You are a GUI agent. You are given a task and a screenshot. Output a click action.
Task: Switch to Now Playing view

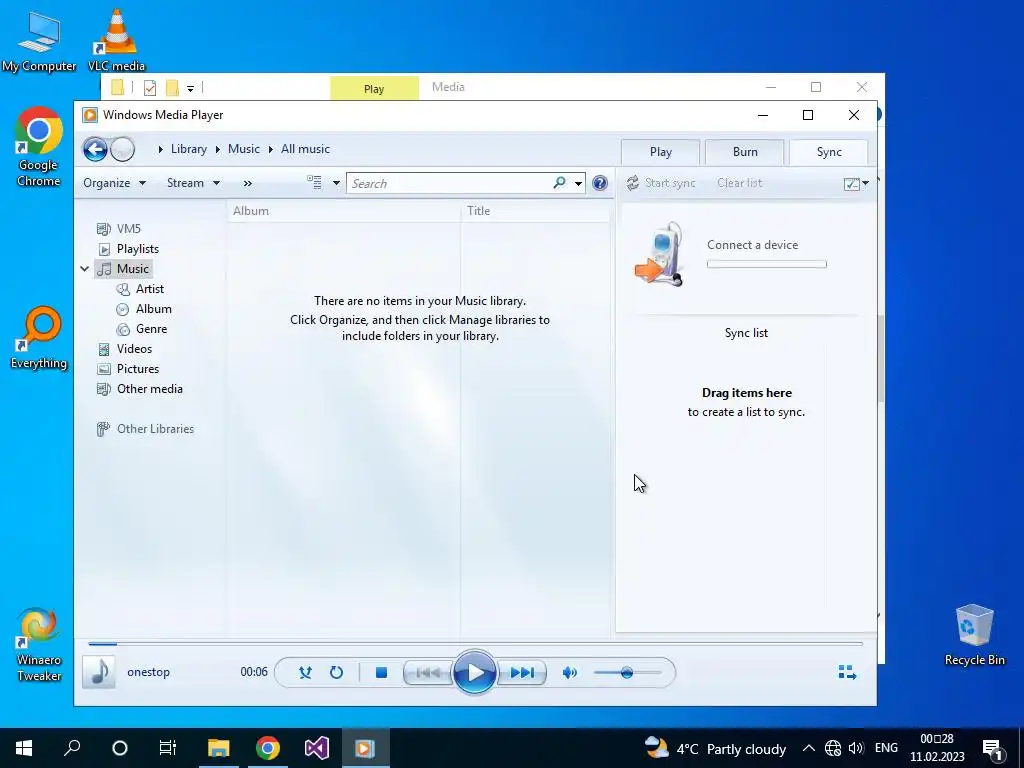847,672
